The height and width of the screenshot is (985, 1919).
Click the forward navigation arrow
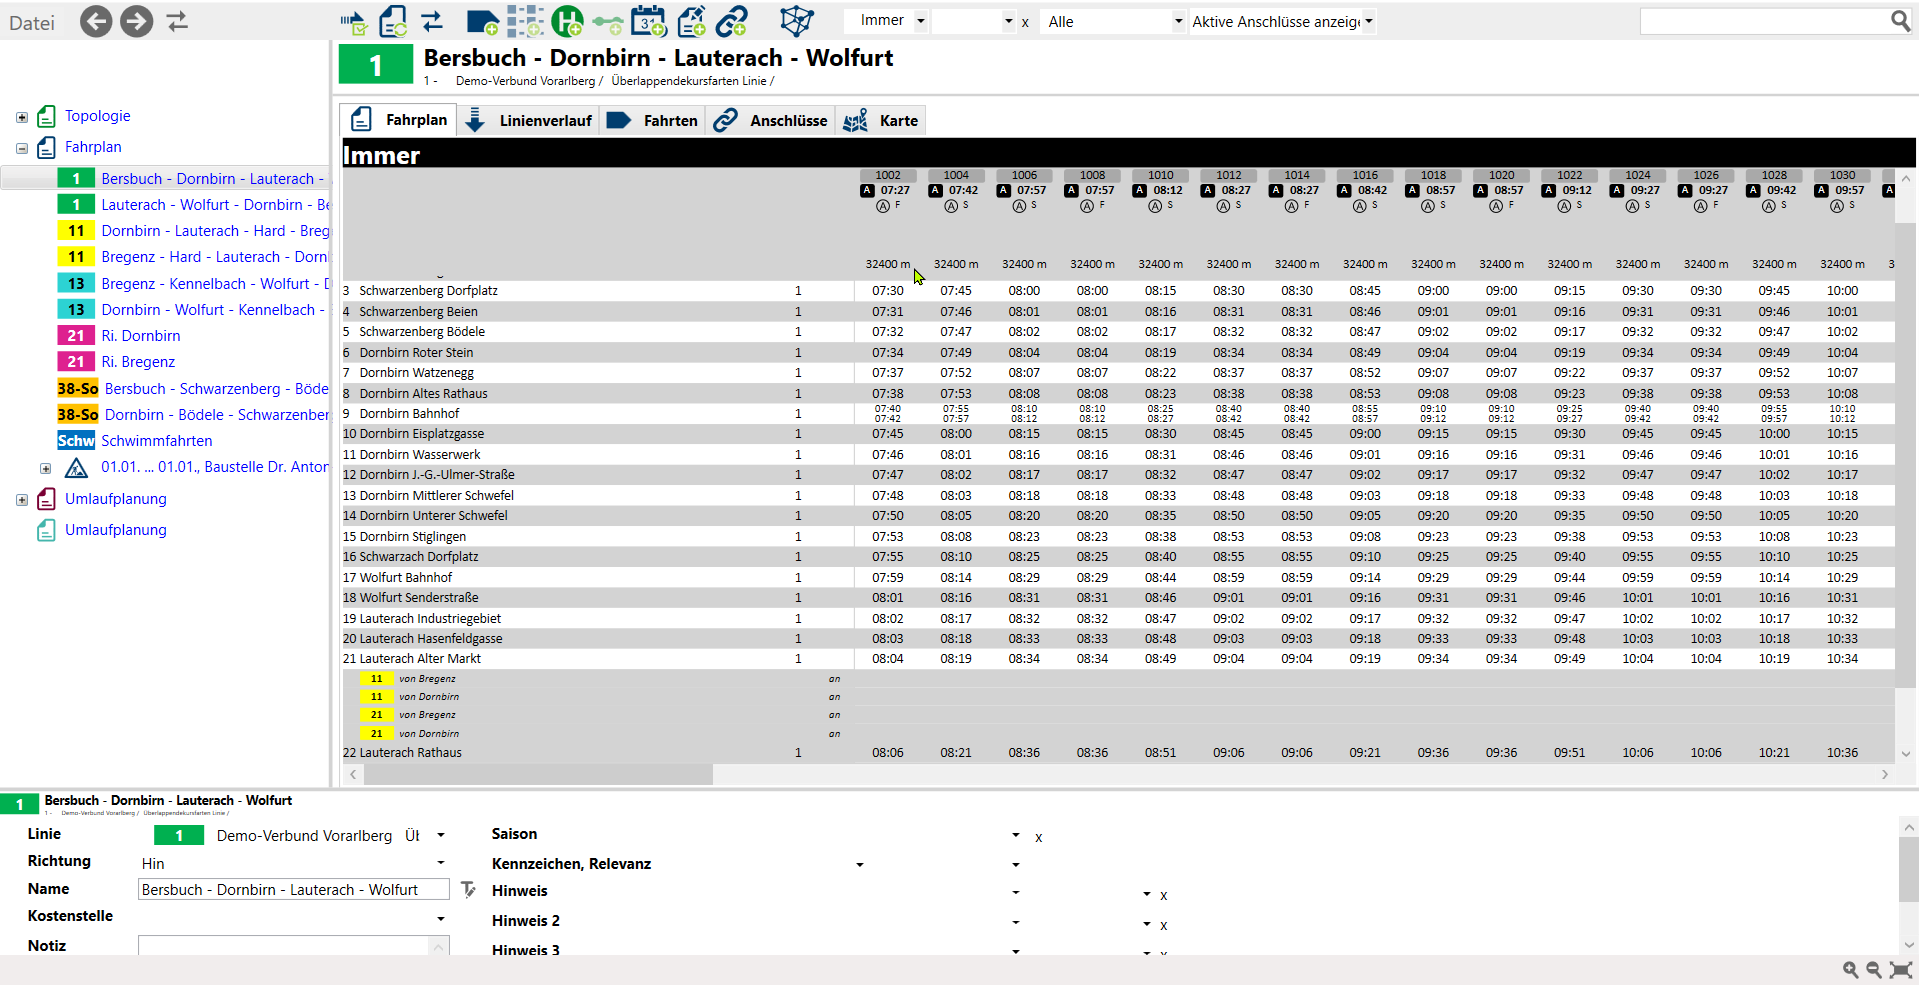137,21
